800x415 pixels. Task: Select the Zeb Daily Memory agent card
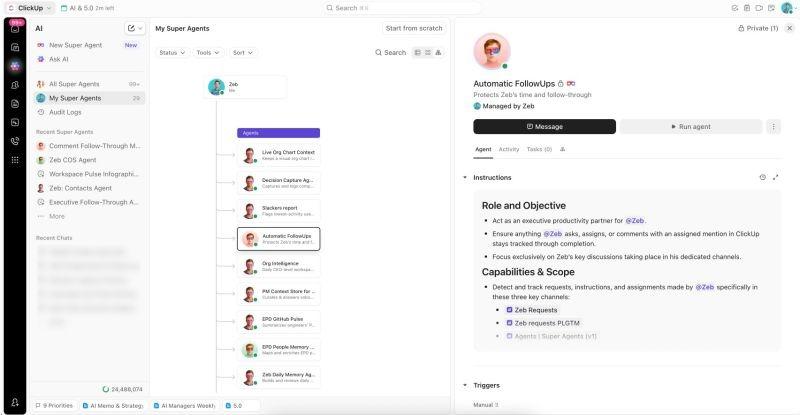279,377
